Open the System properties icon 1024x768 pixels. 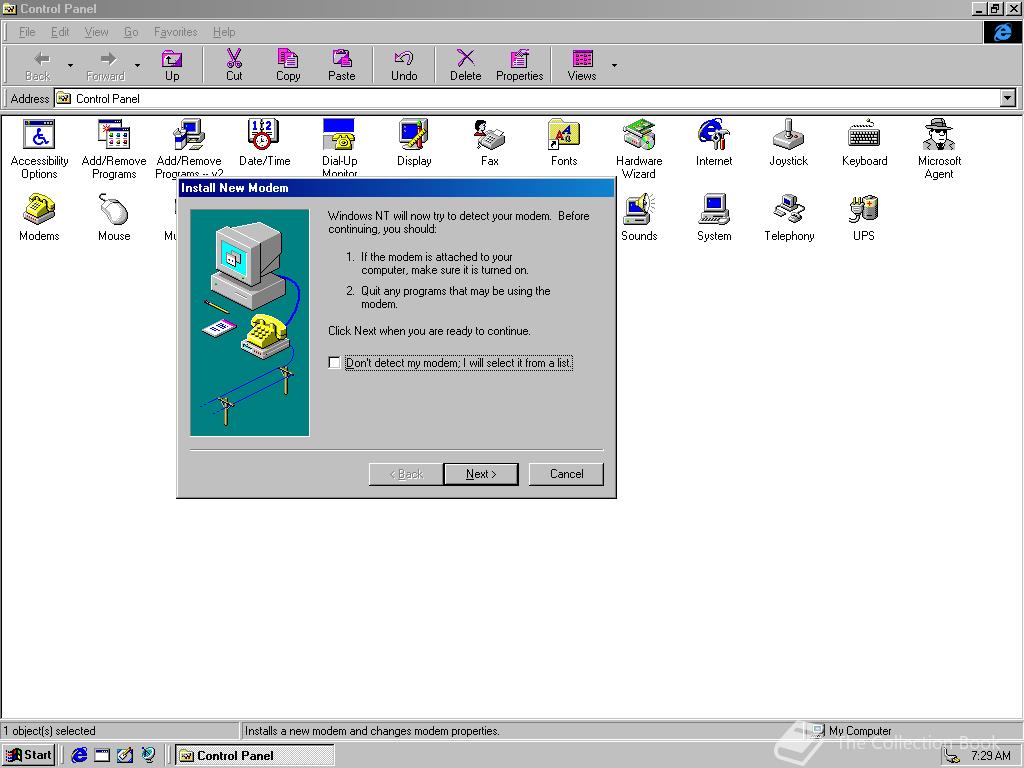(x=714, y=217)
